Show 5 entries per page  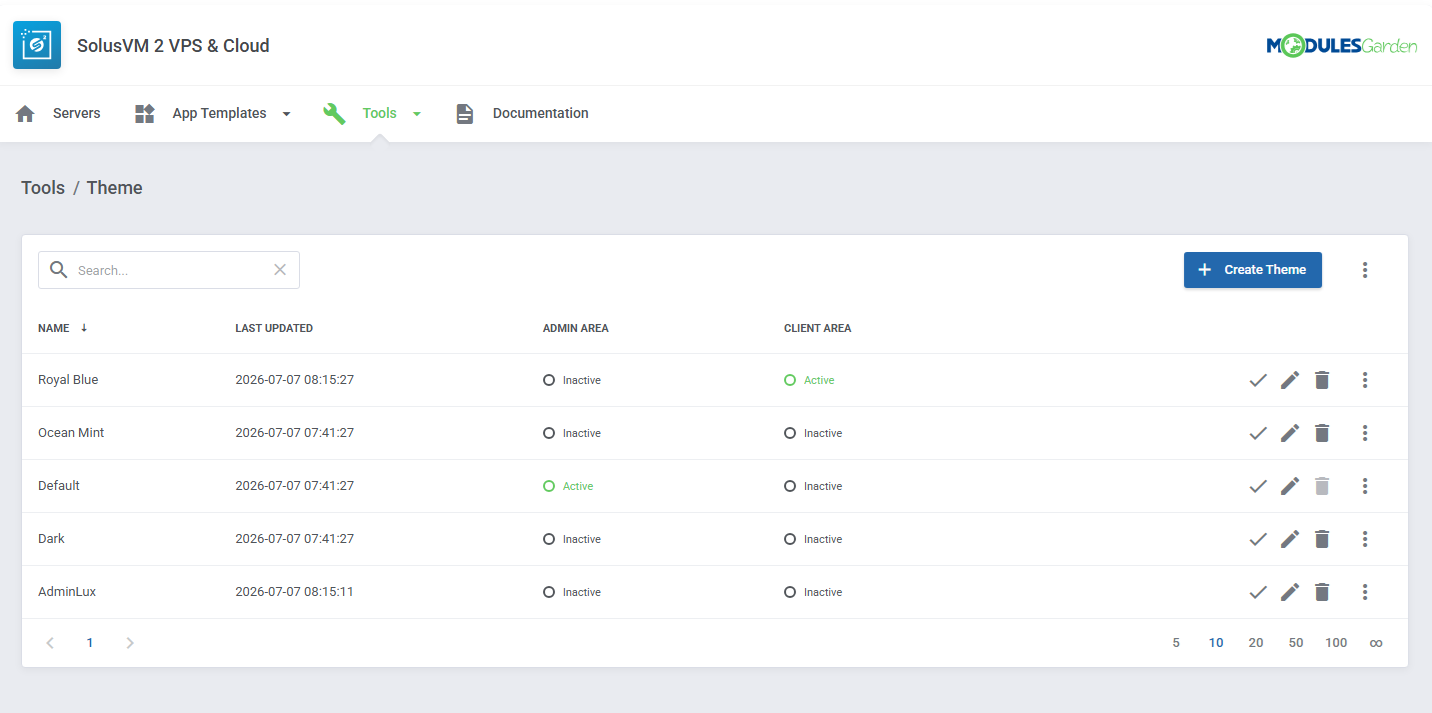(1176, 643)
